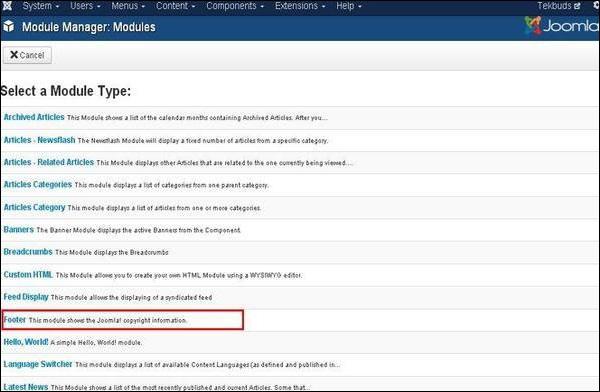Viewport: 600px width, 392px height.
Task: Open the System menu
Action: pos(41,6)
